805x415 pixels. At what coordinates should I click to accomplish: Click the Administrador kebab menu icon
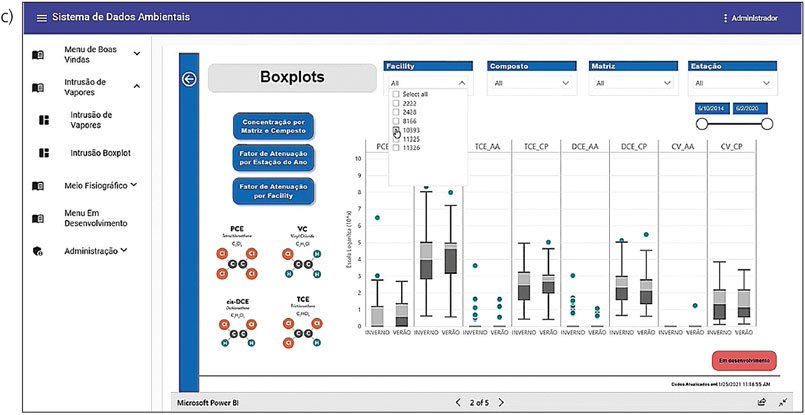(x=725, y=19)
